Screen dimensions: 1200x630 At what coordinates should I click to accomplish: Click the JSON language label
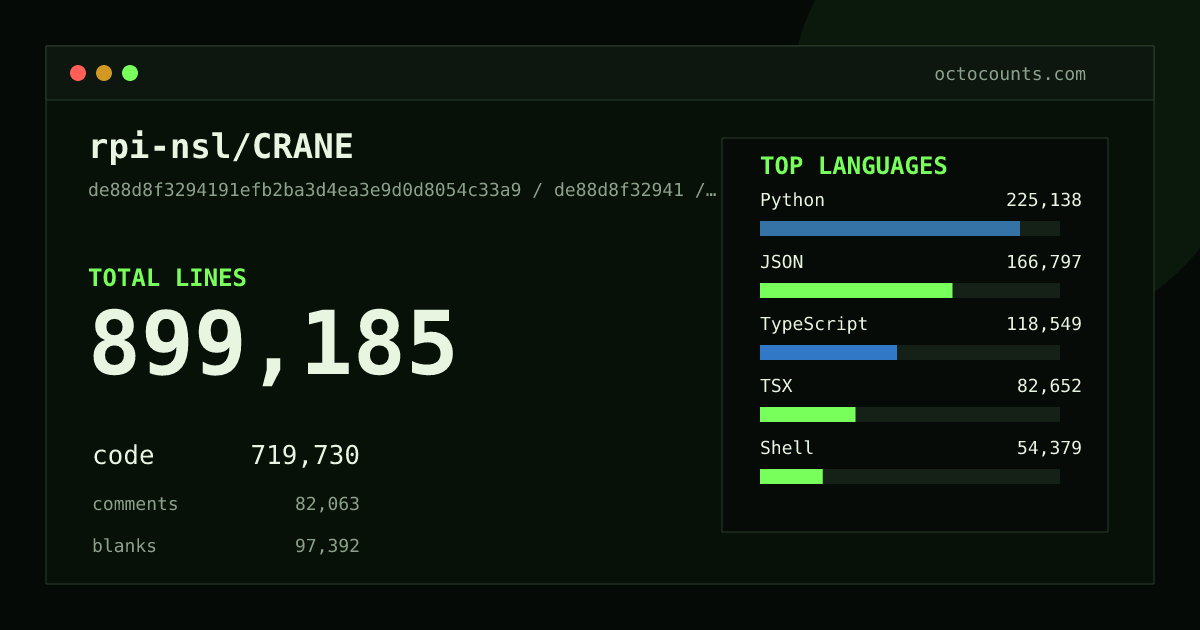782,262
